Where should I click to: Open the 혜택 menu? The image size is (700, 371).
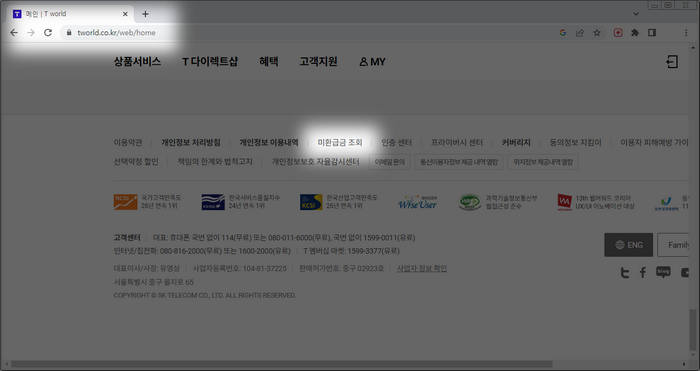(269, 62)
